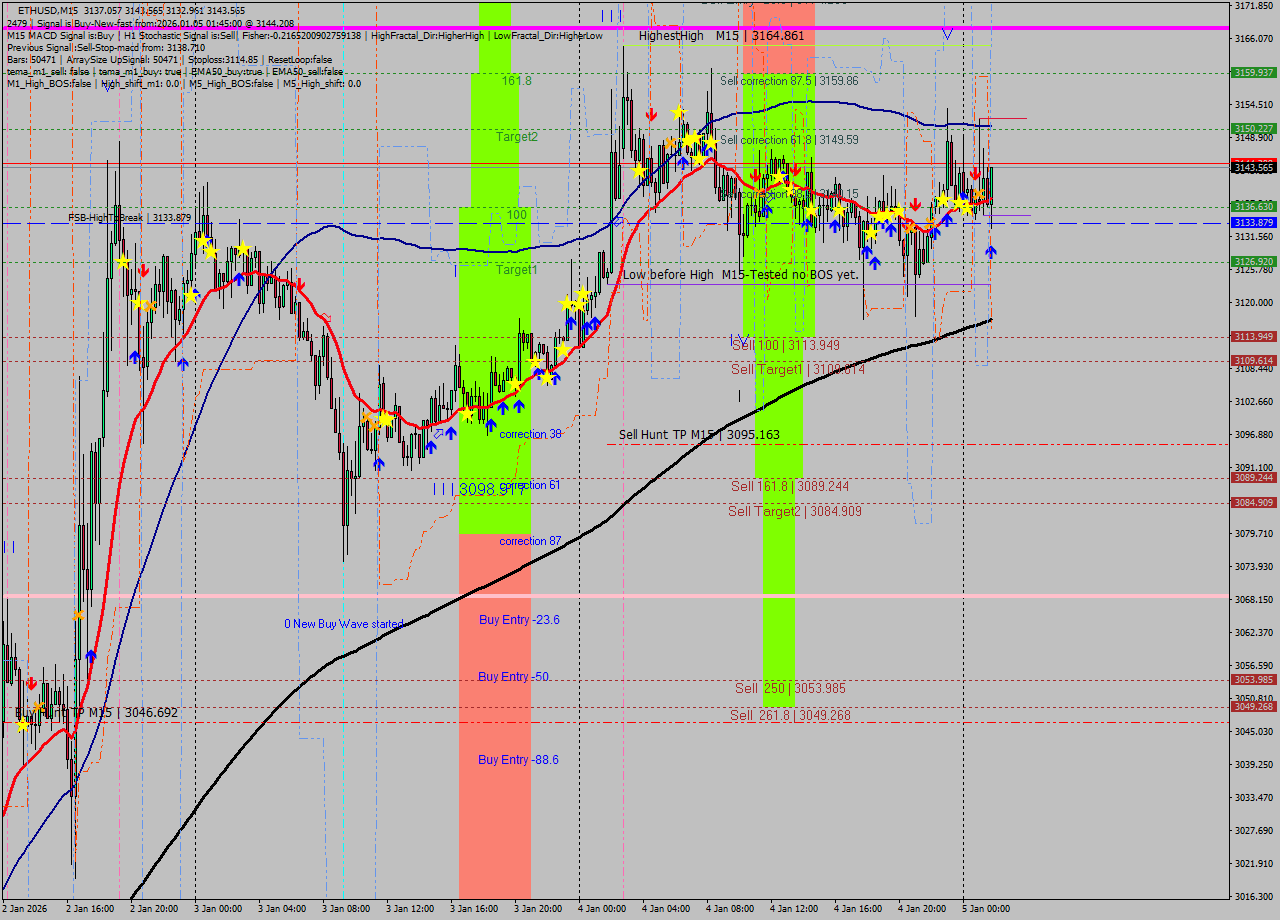Select the current price tag 3143.565
Screen dimensions: 1280x920
click(x=1253, y=168)
